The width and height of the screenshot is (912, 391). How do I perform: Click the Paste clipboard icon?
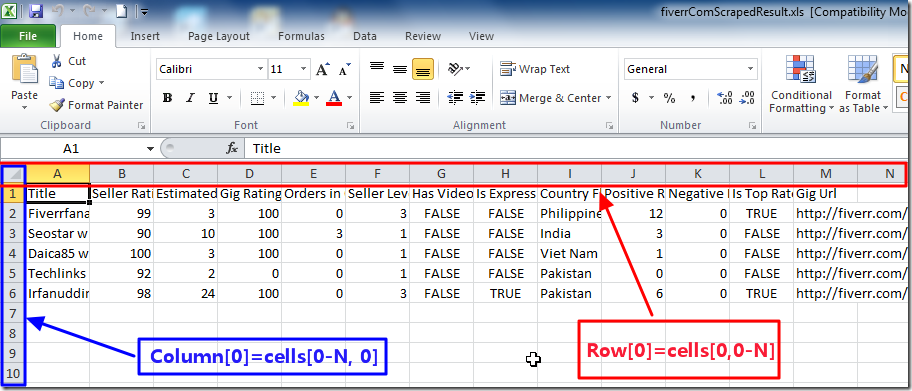pos(24,69)
